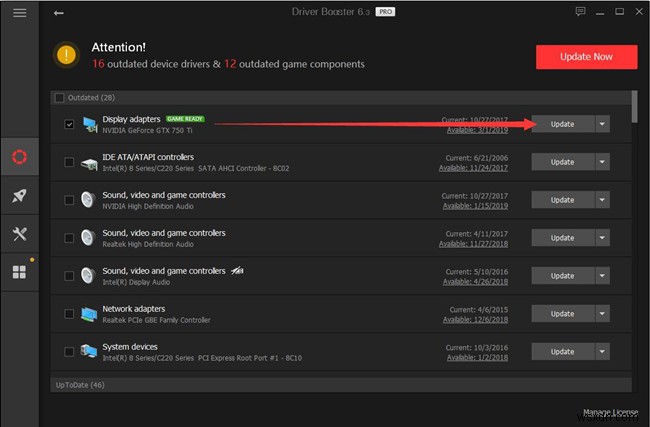Expand the Display adapters Update dropdown arrow

click(602, 124)
